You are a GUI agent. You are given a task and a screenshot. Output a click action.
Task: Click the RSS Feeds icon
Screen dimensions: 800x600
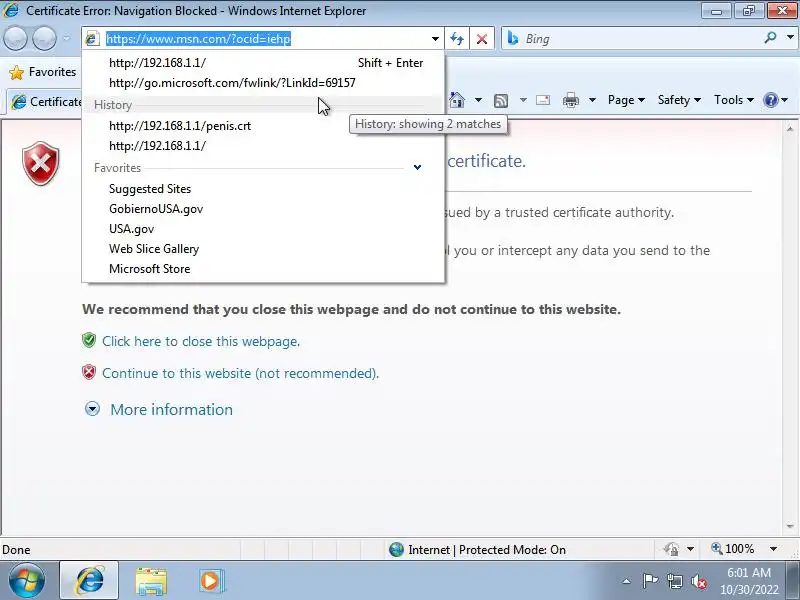[501, 101]
